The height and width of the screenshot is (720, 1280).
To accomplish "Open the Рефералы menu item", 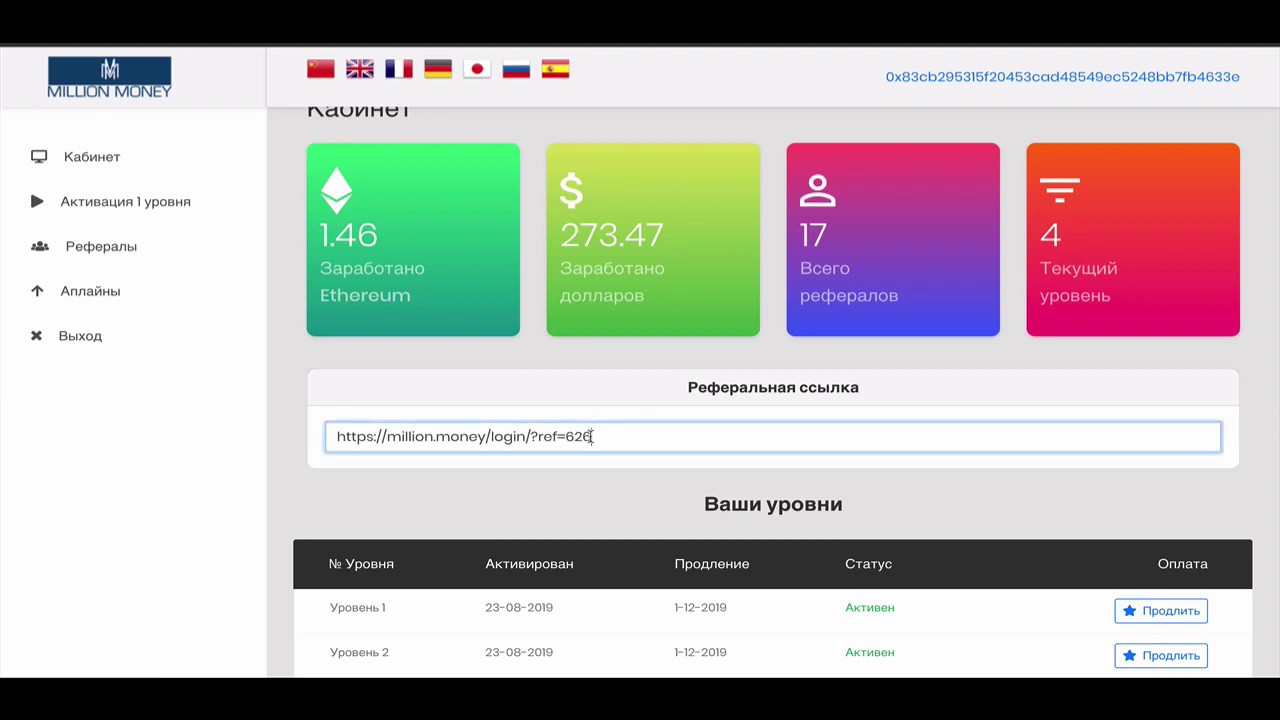I will [101, 246].
